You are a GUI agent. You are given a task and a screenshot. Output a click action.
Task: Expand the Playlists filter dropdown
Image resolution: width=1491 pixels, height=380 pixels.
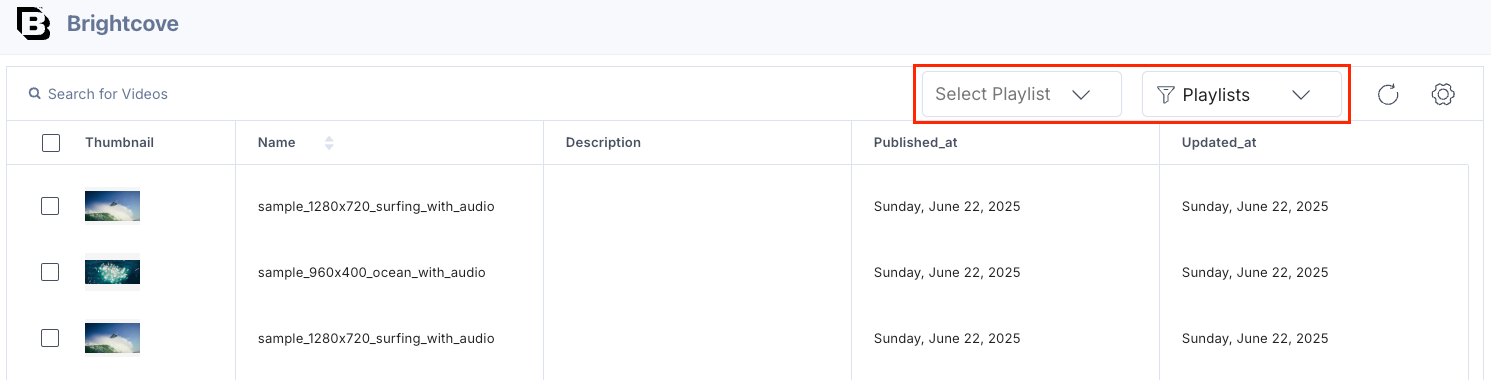pyautogui.click(x=1242, y=94)
